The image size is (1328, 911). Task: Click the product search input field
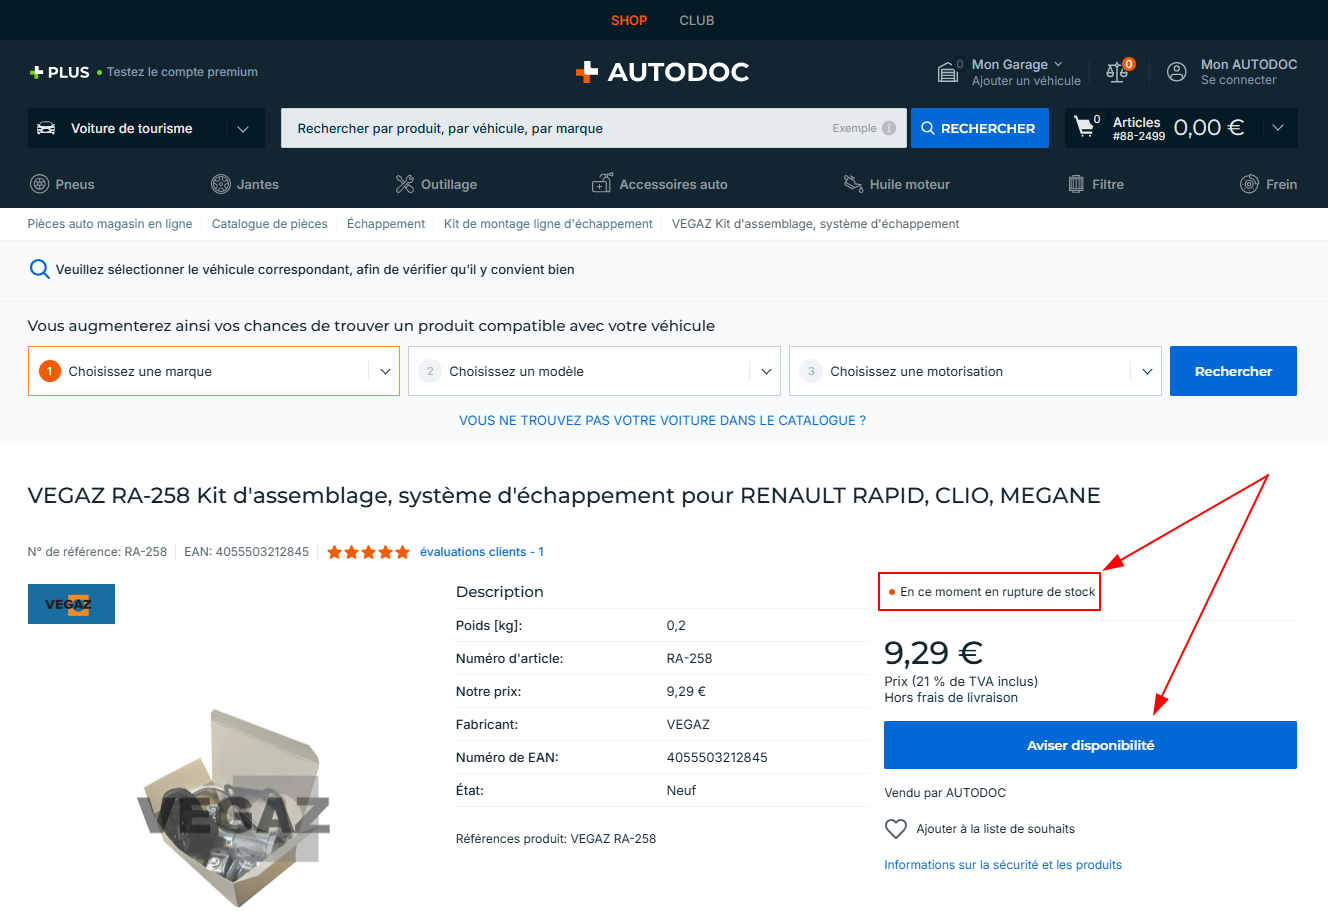pos(594,128)
